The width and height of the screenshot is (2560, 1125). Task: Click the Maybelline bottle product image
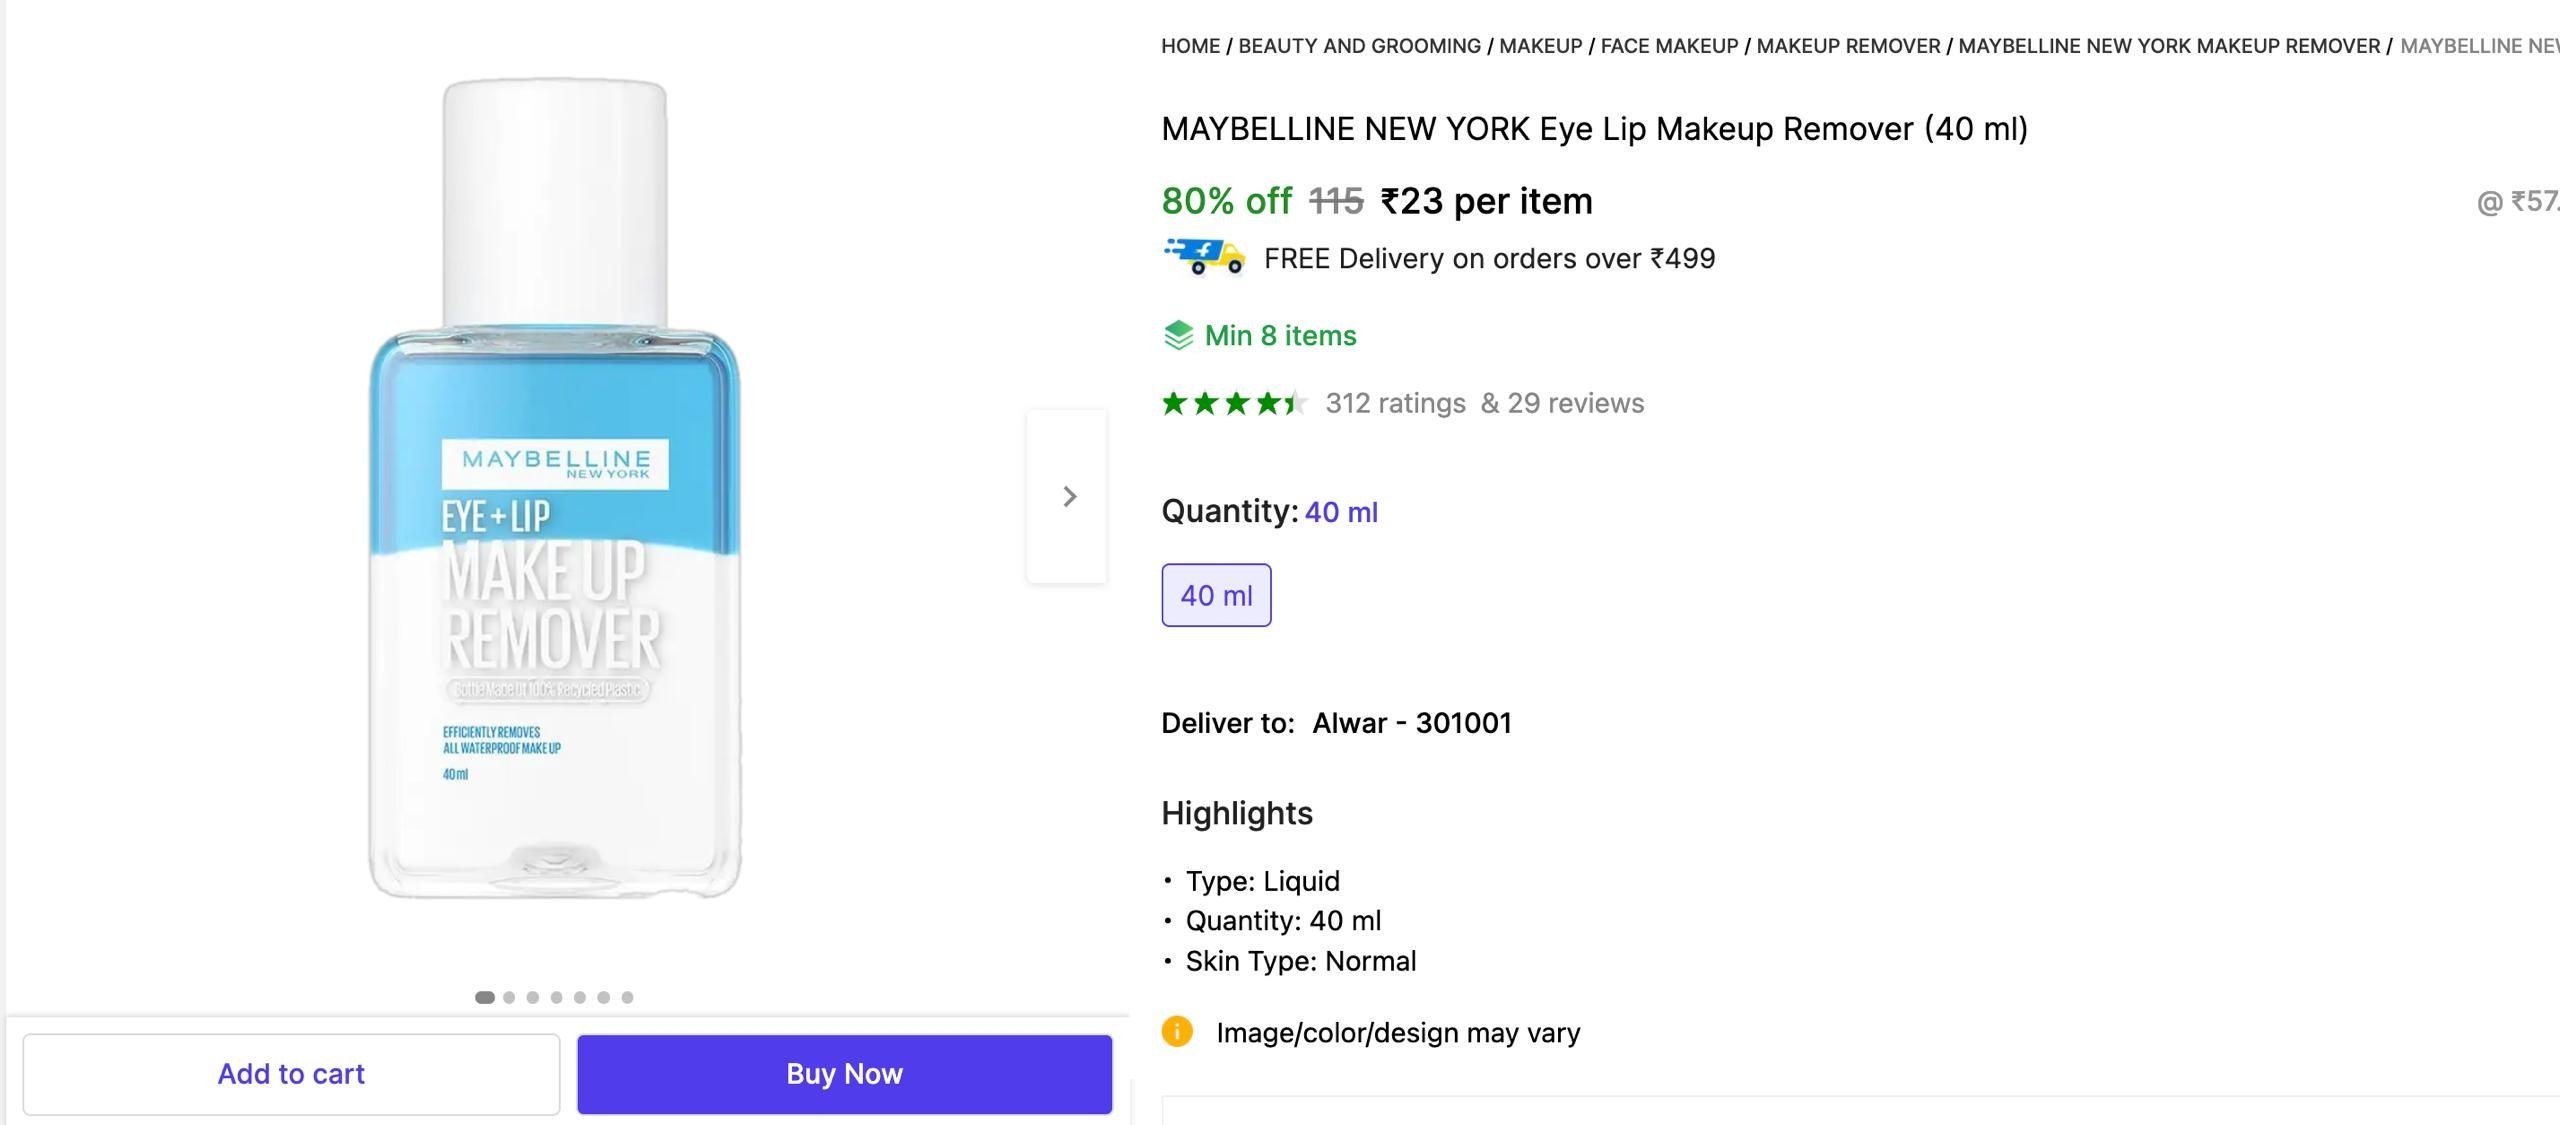555,489
